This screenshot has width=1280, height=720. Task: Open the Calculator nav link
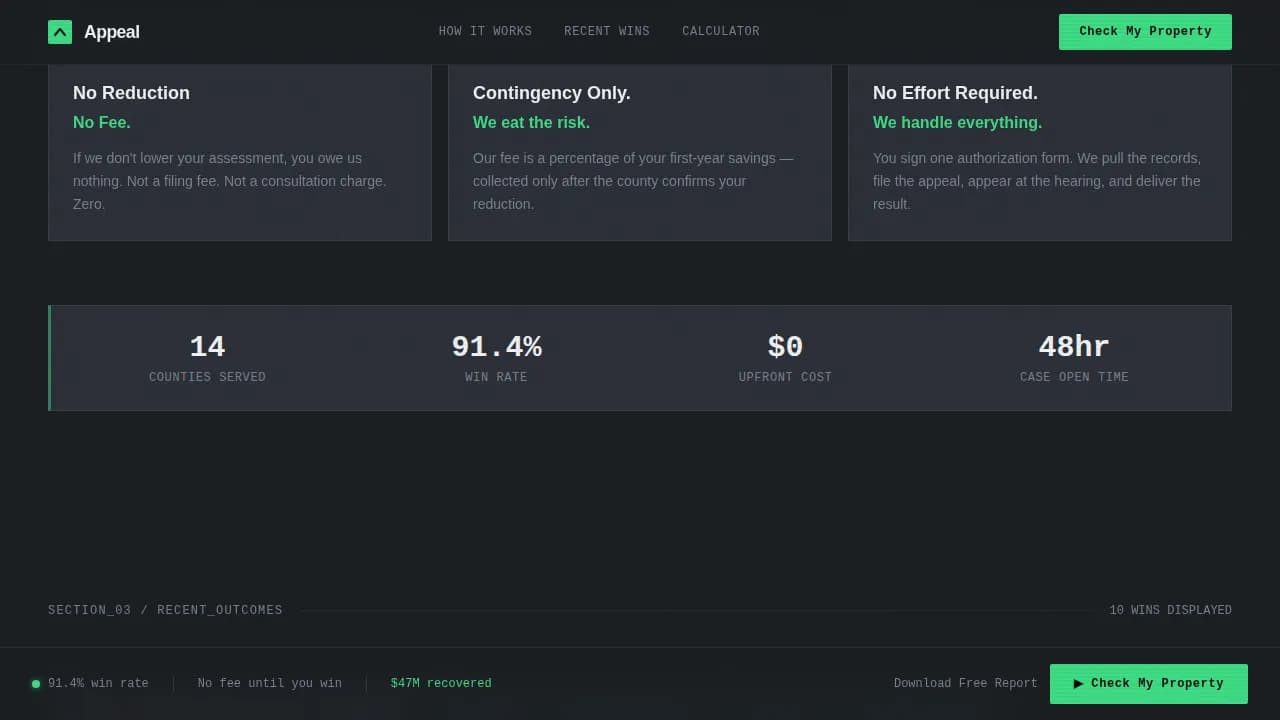[x=720, y=31]
